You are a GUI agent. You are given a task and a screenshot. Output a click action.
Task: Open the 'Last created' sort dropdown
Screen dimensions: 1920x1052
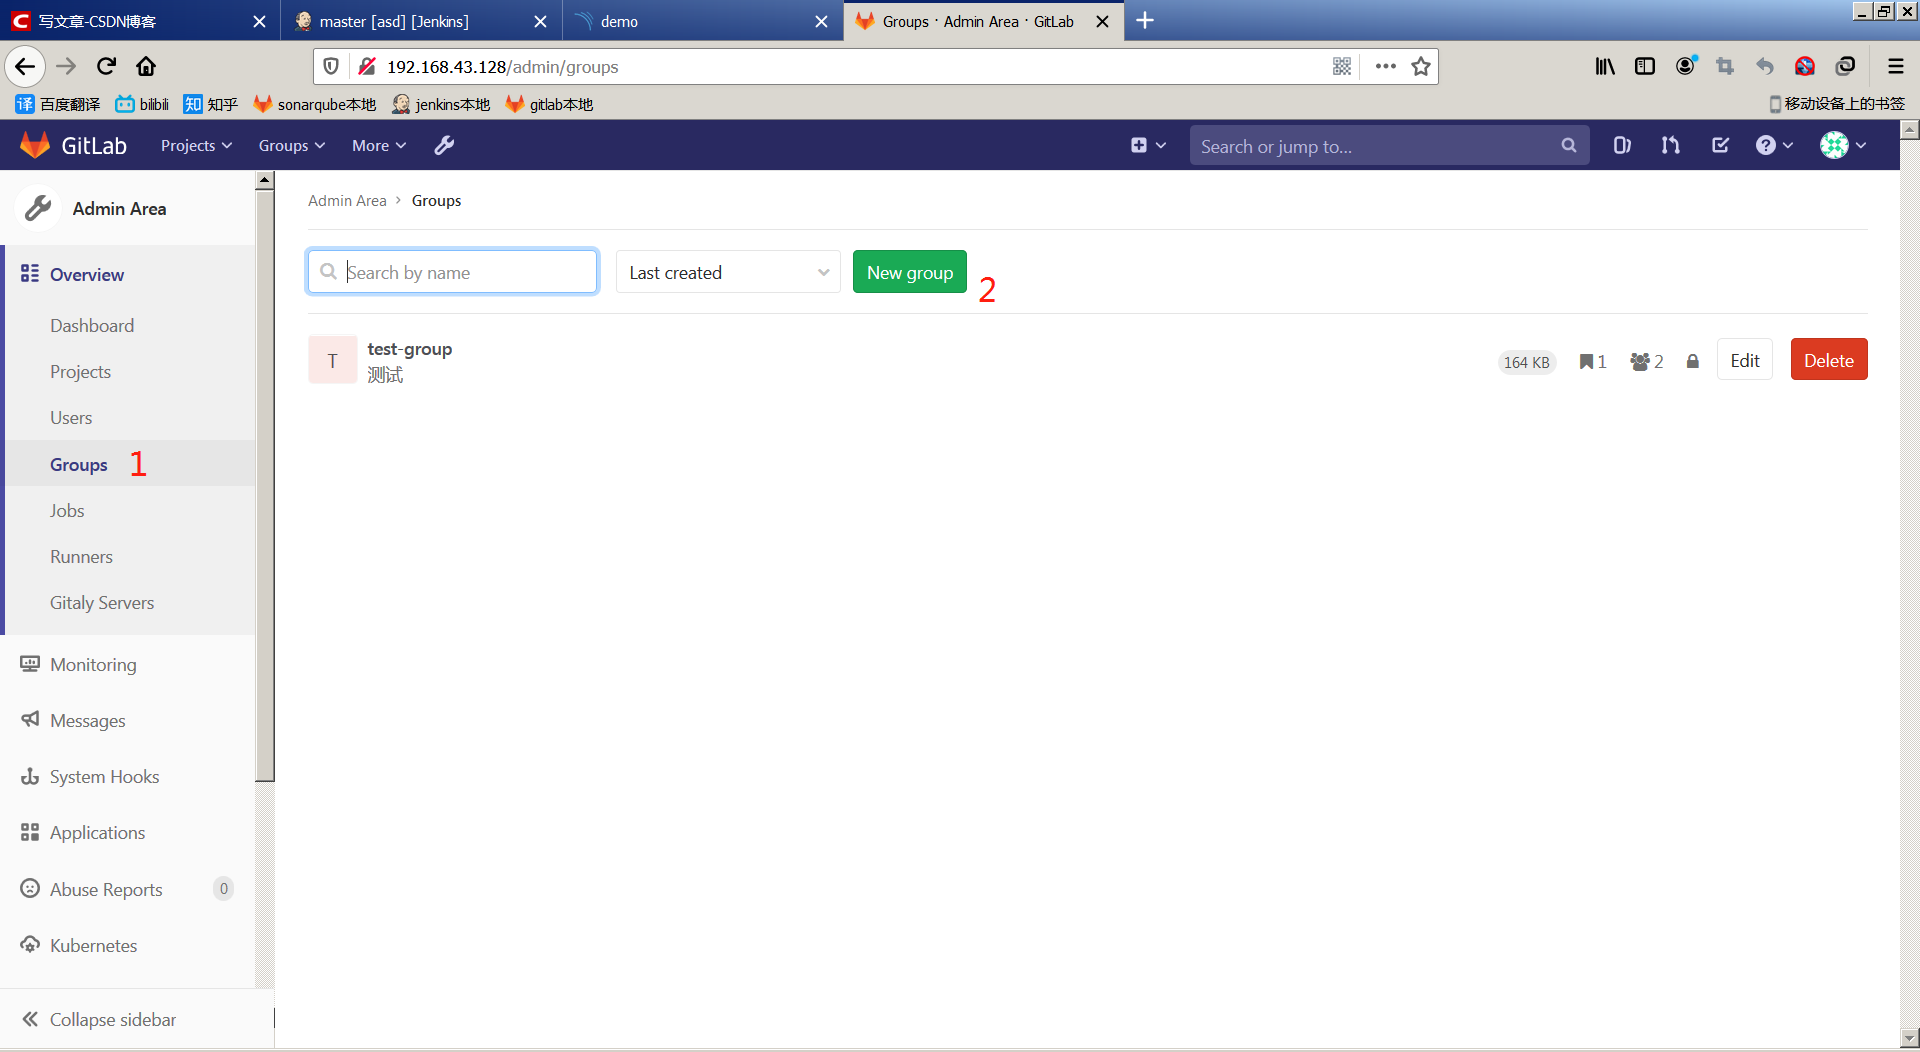tap(727, 271)
